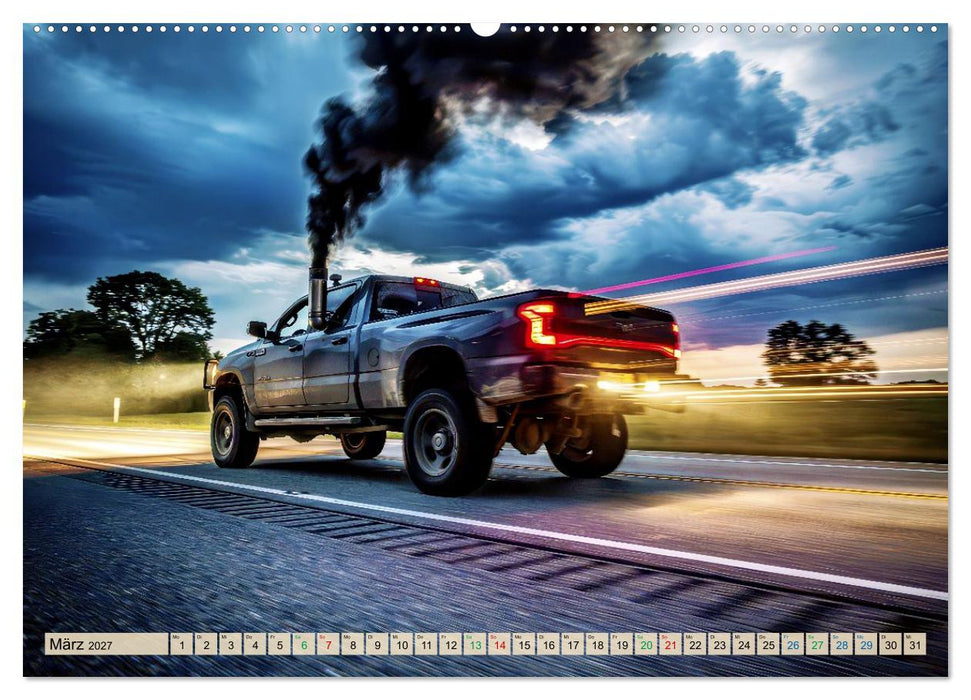Select day 4 in the calendar strip
The image size is (971, 700).
point(255,644)
